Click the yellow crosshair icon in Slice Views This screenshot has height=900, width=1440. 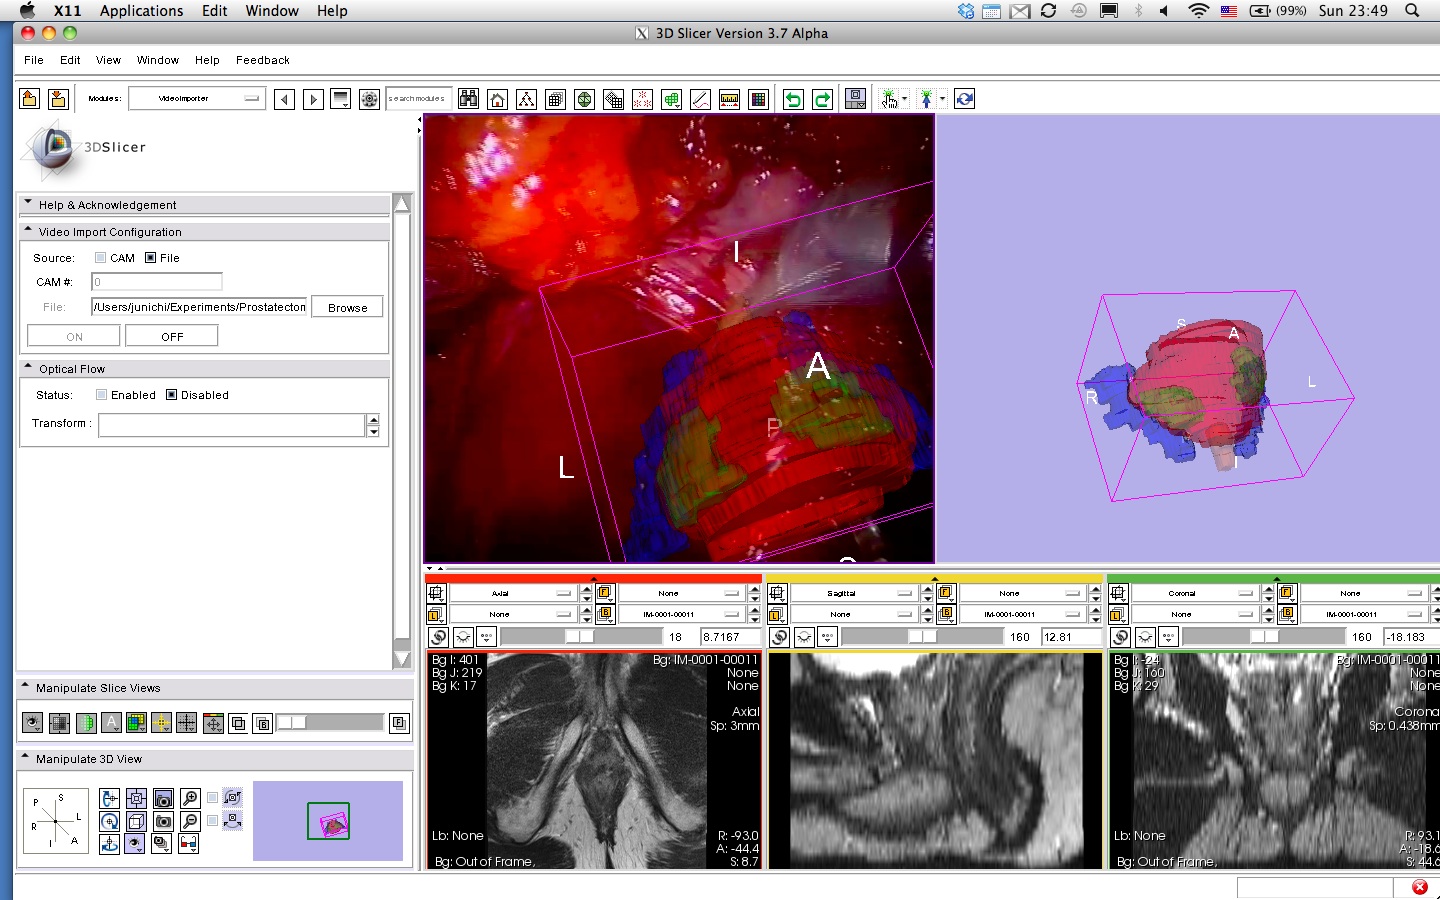click(161, 723)
